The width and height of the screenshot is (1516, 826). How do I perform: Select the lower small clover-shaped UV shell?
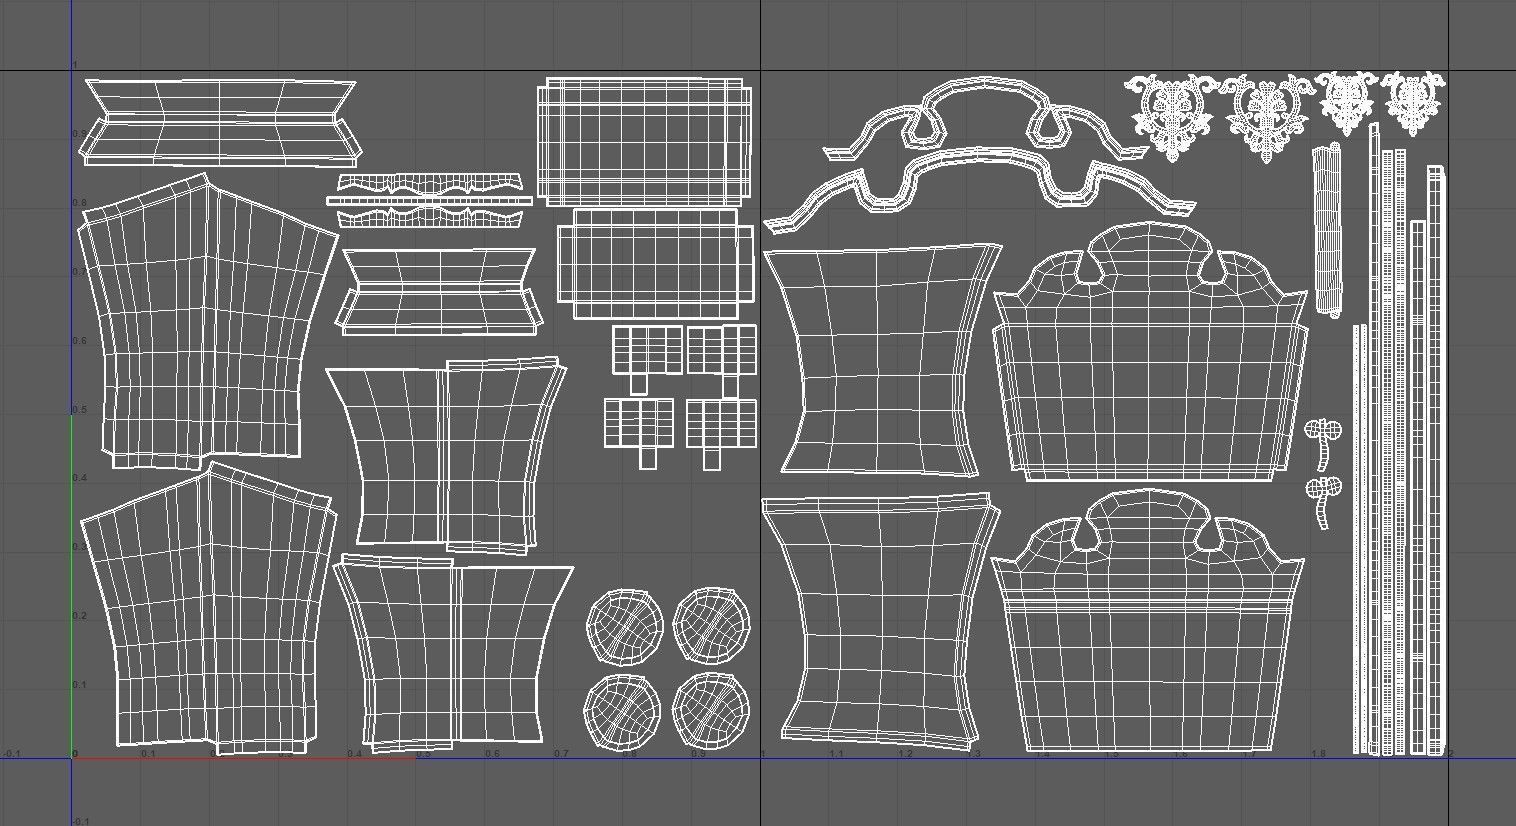click(1323, 503)
